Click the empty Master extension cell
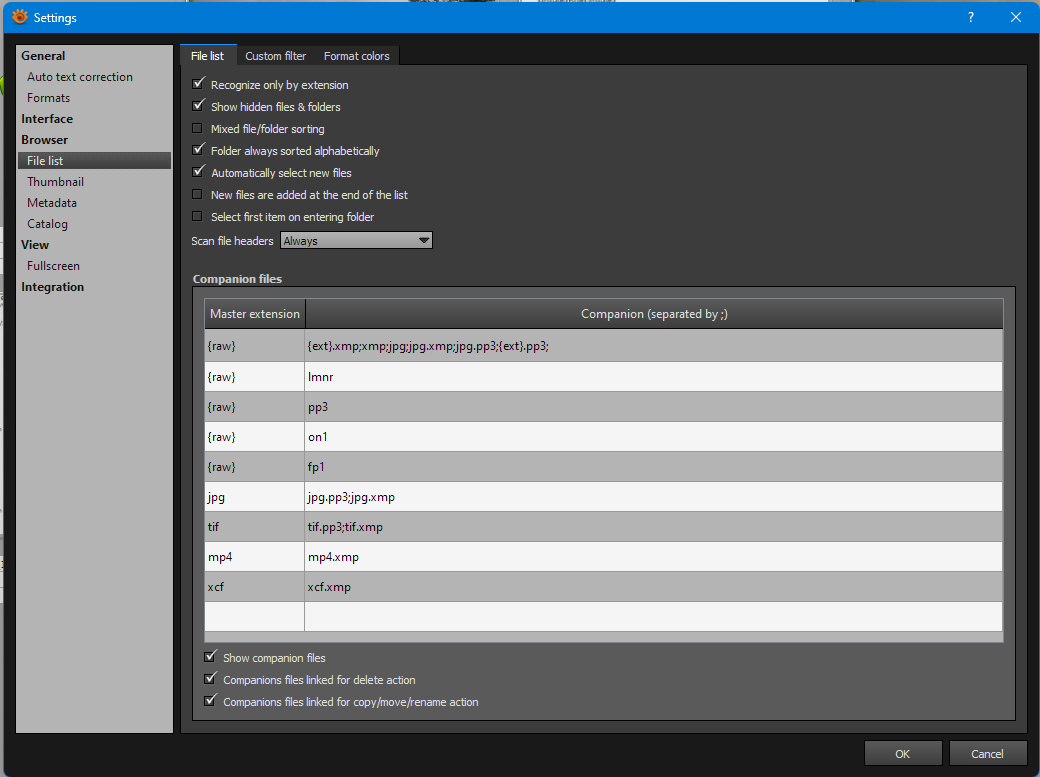Screen dimensions: 1040x777 coord(254,616)
